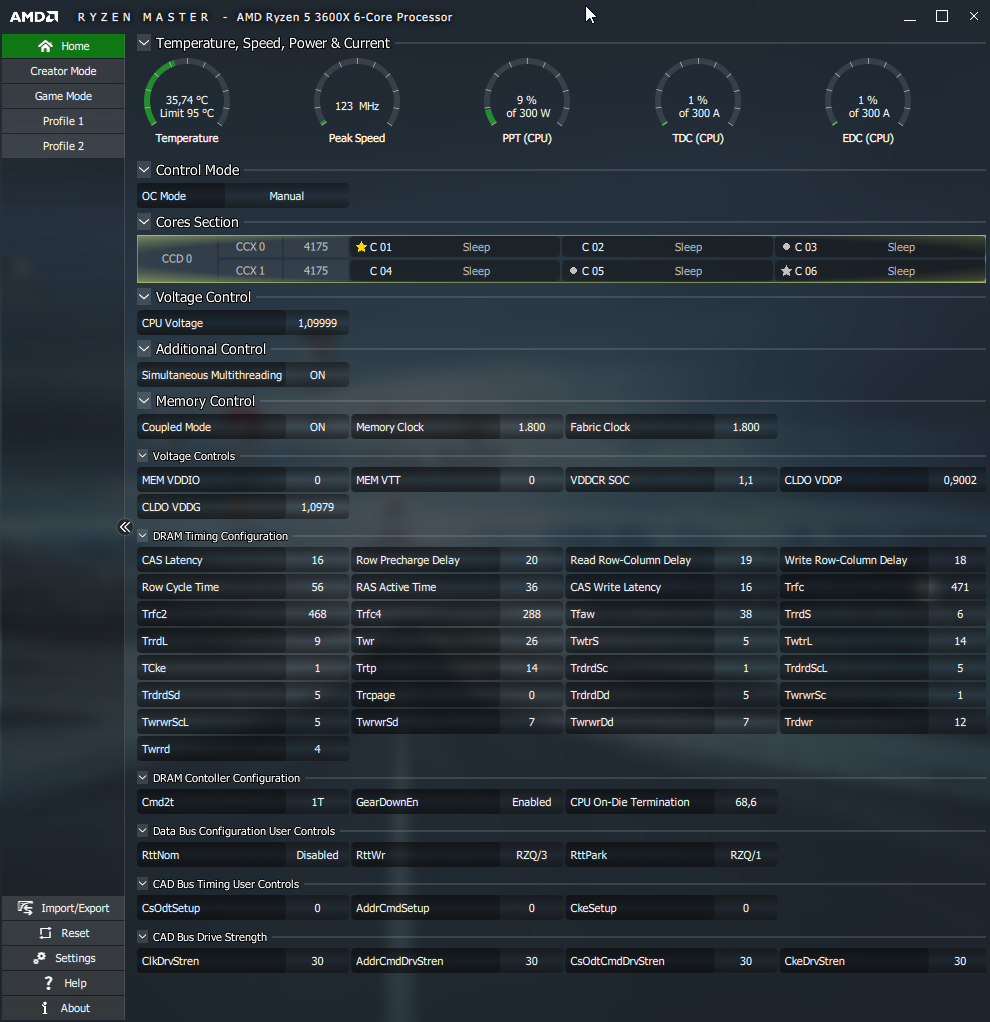990x1022 pixels.
Task: Click Memory Clock value 1.800
Action: click(x=531, y=428)
